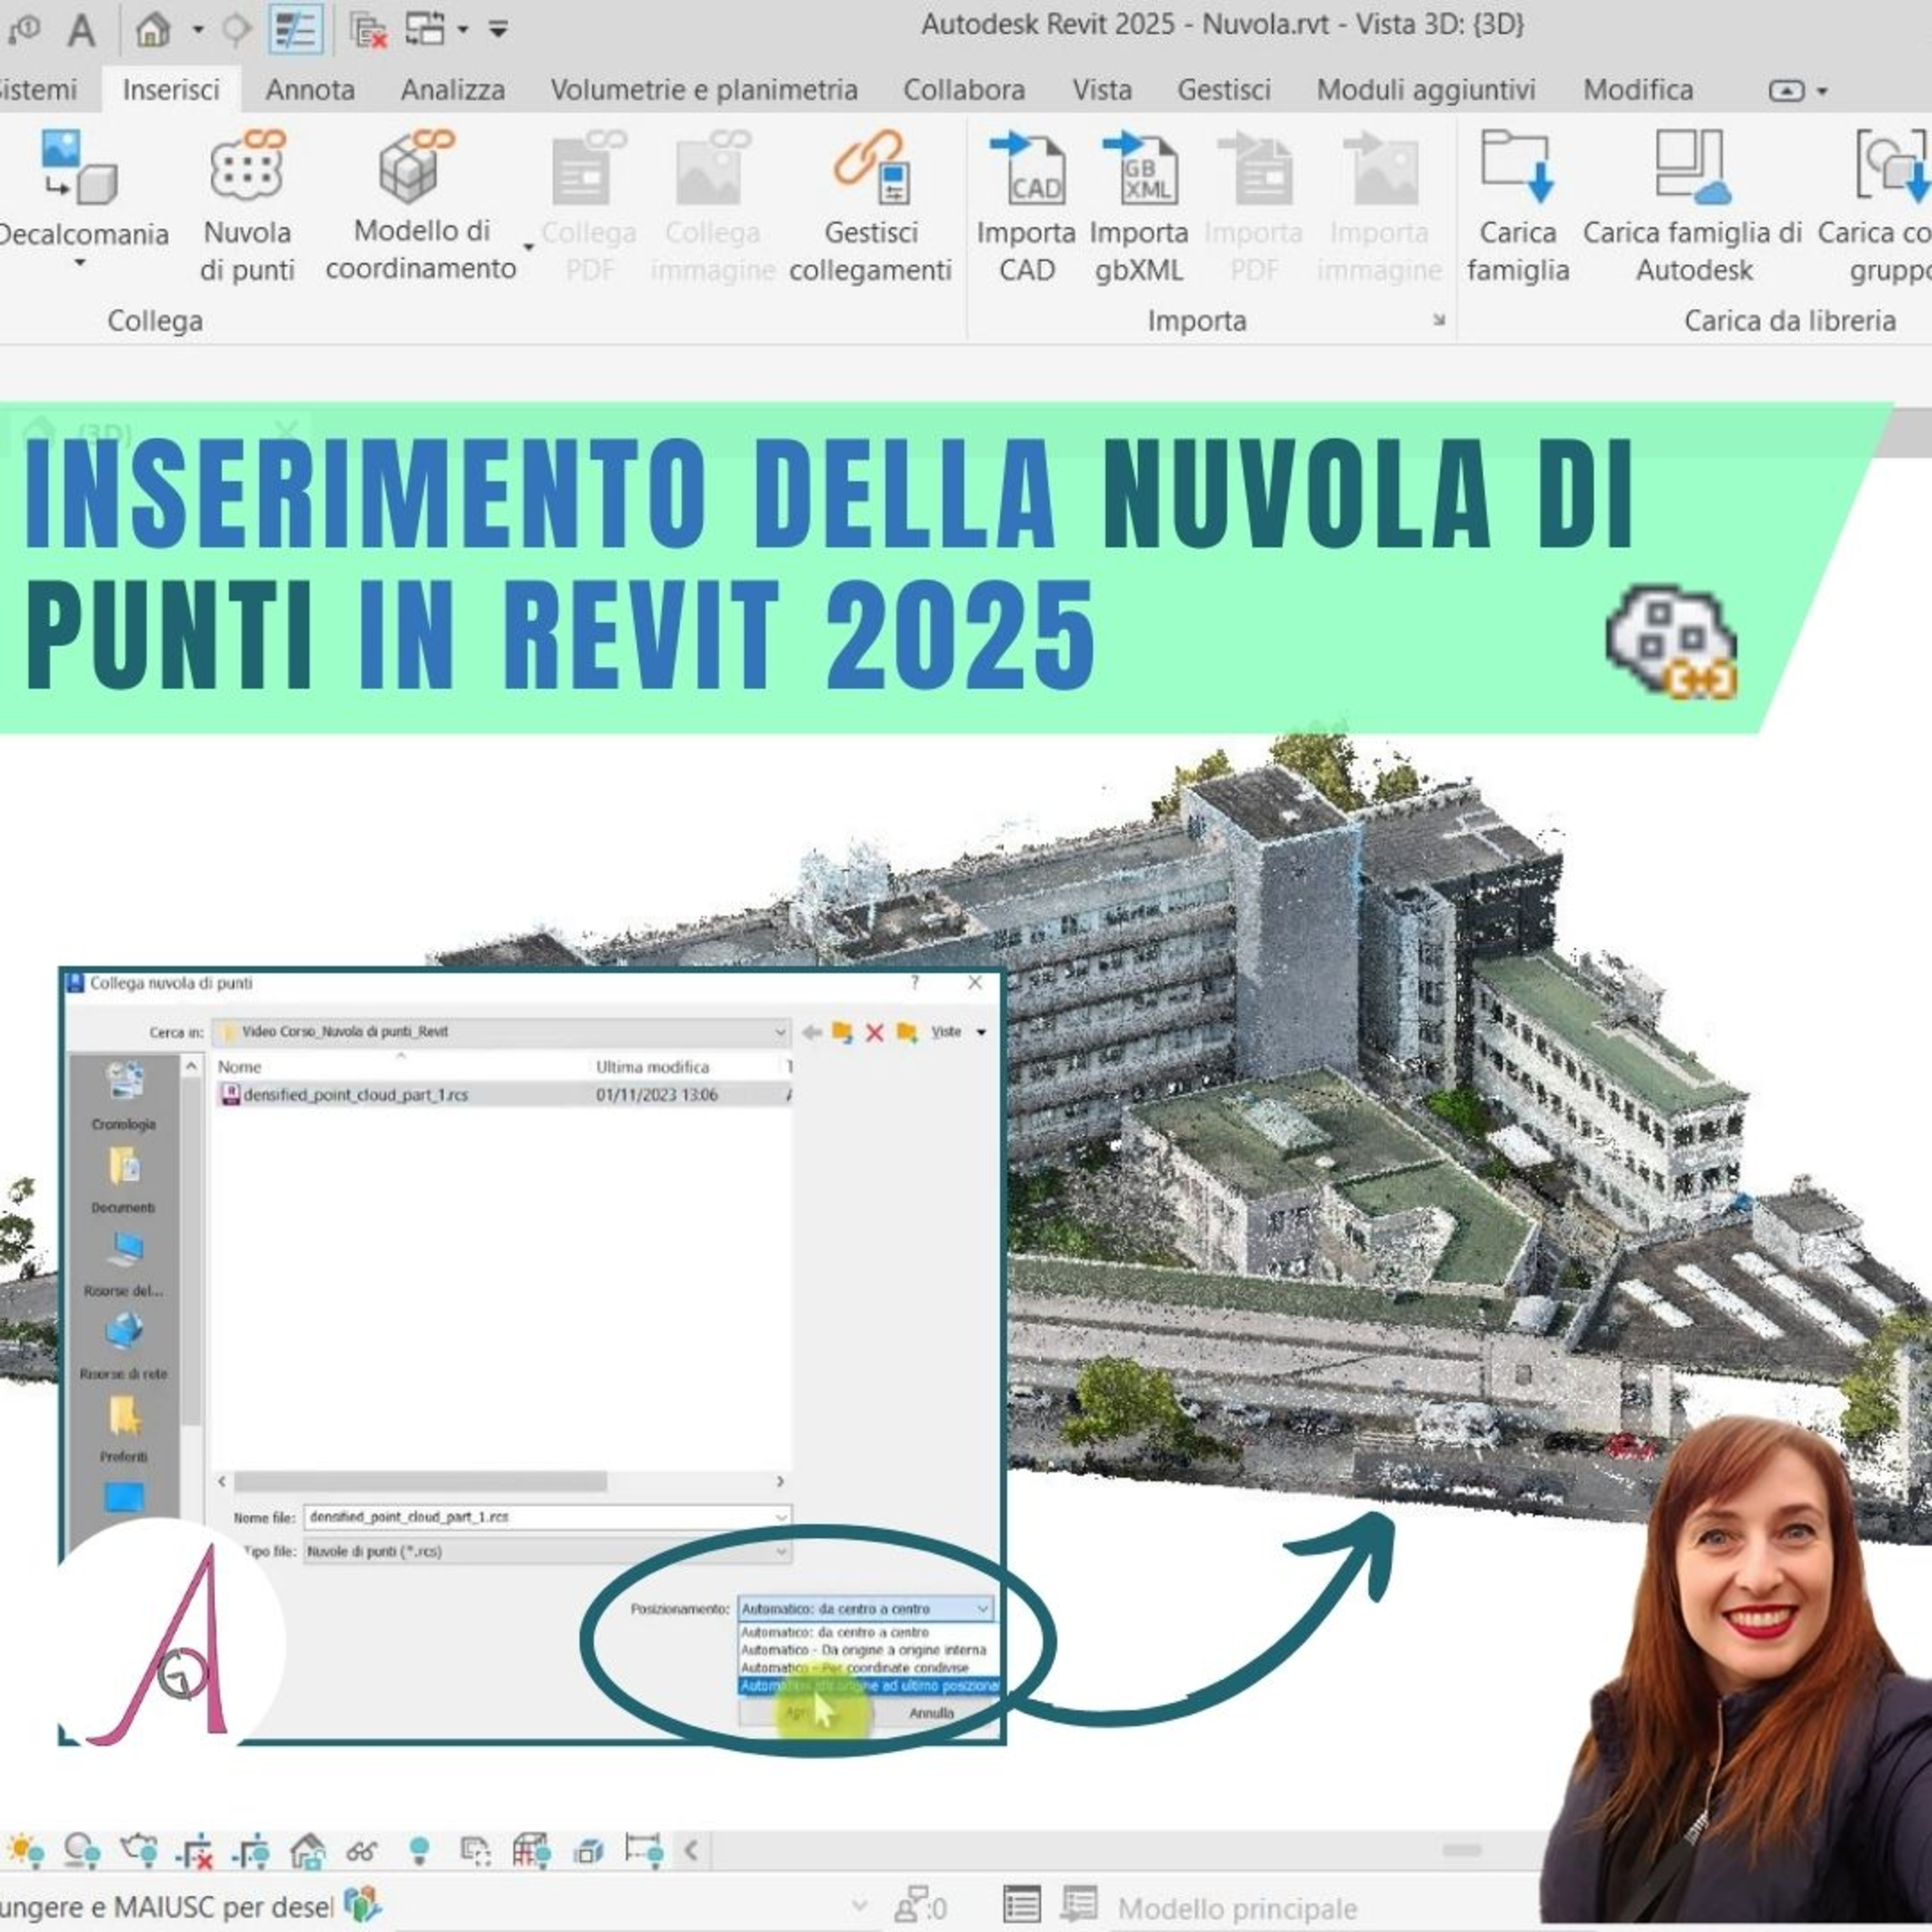Click the editable requests icon showing :0
This screenshot has height=1932, width=1932.
click(x=921, y=1905)
